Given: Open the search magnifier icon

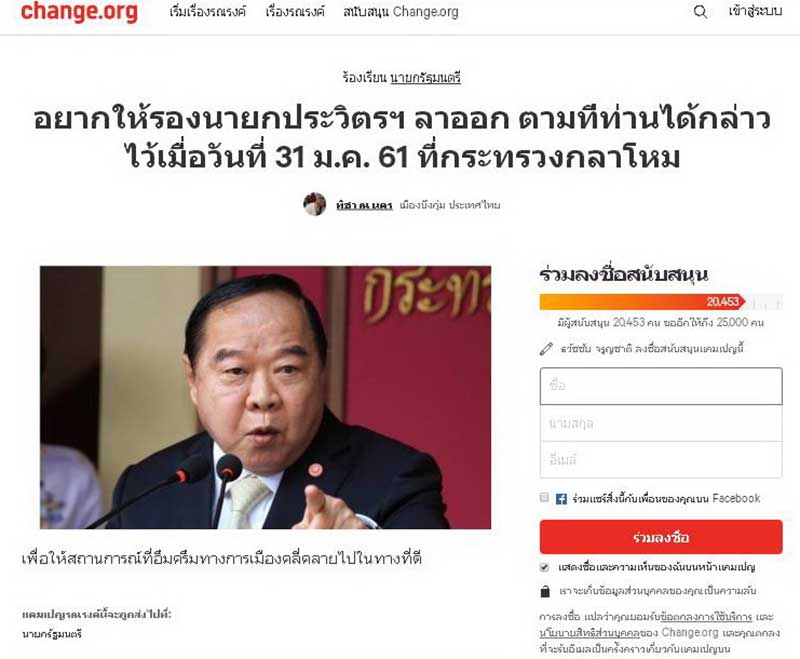Looking at the screenshot, I should [701, 12].
